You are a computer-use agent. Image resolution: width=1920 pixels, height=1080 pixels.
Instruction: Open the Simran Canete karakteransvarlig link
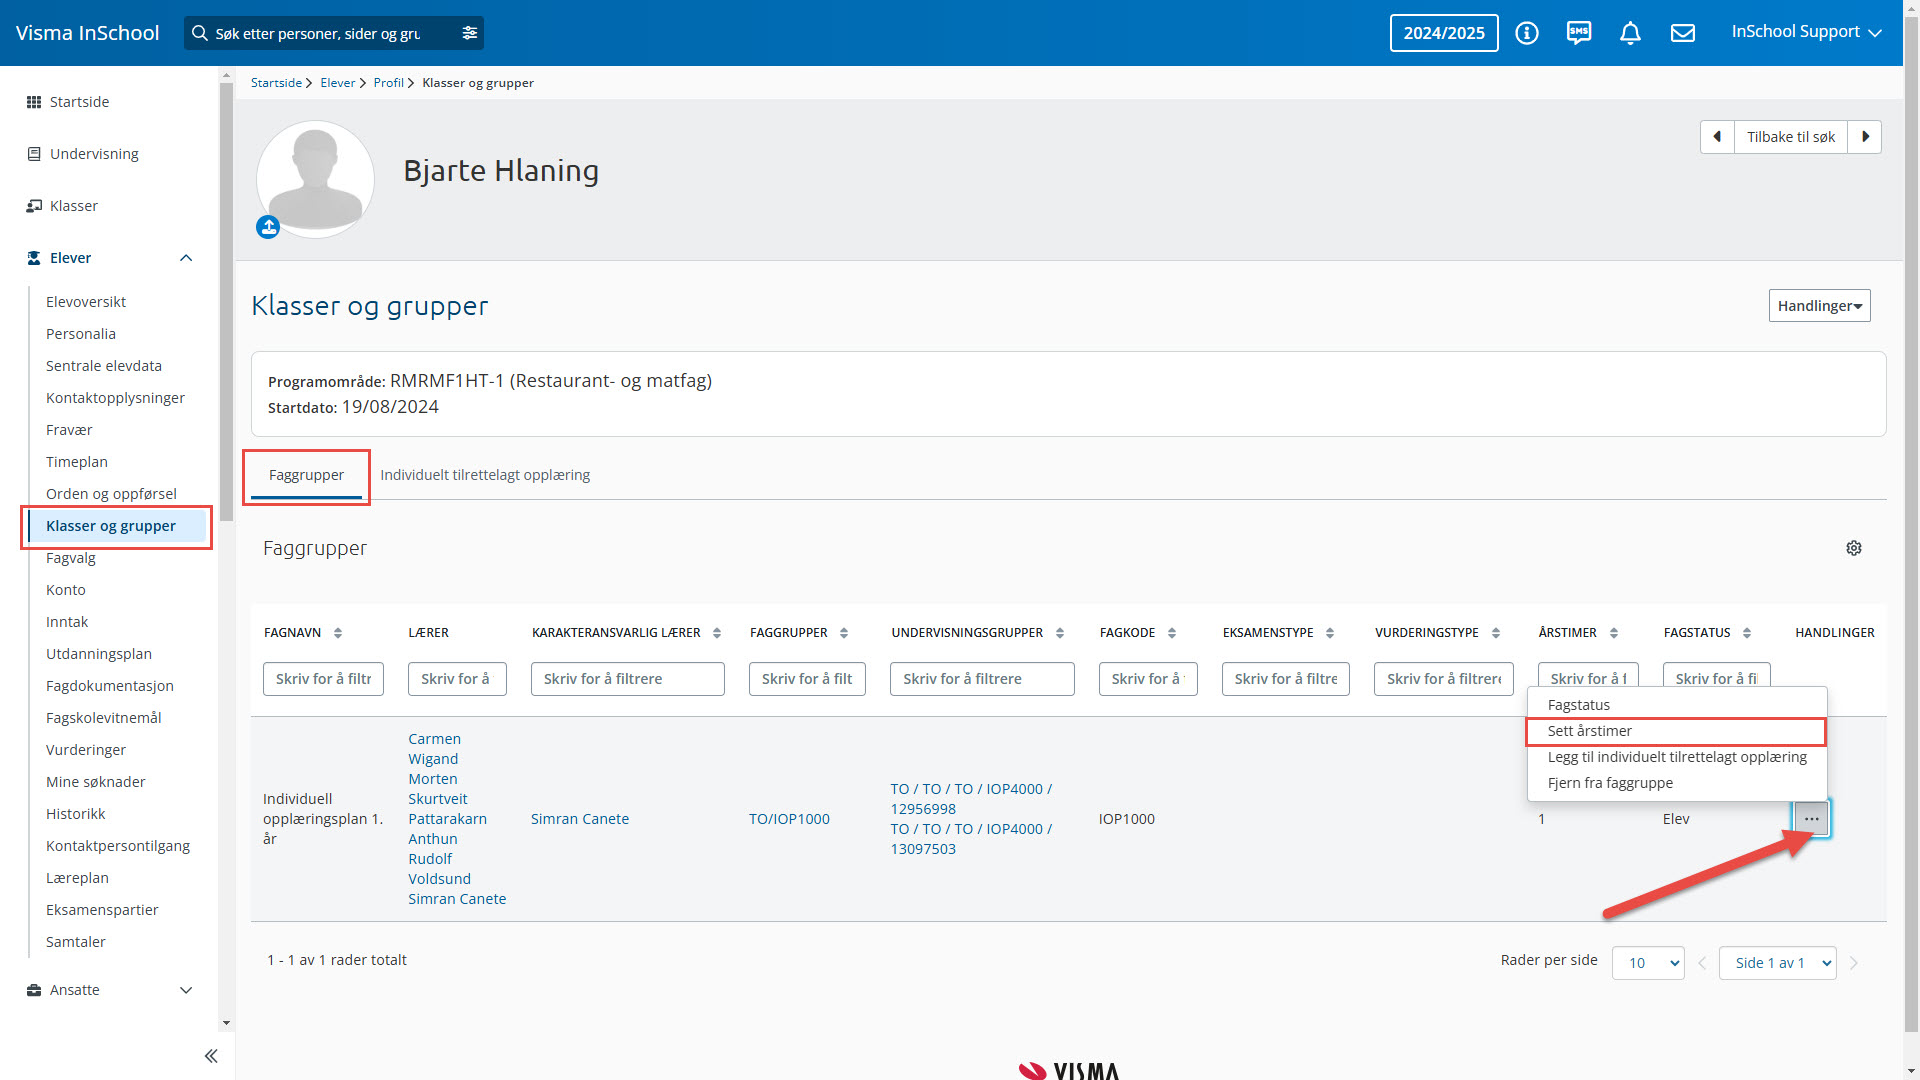pyautogui.click(x=580, y=819)
